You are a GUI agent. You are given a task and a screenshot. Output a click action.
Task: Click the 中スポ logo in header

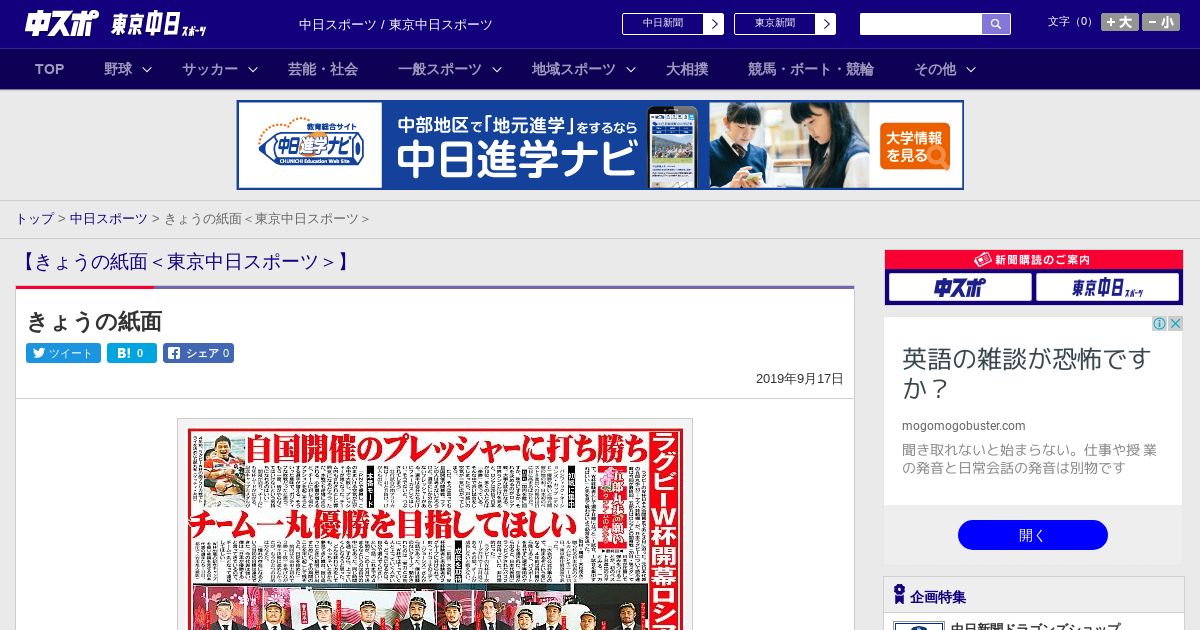62,23
